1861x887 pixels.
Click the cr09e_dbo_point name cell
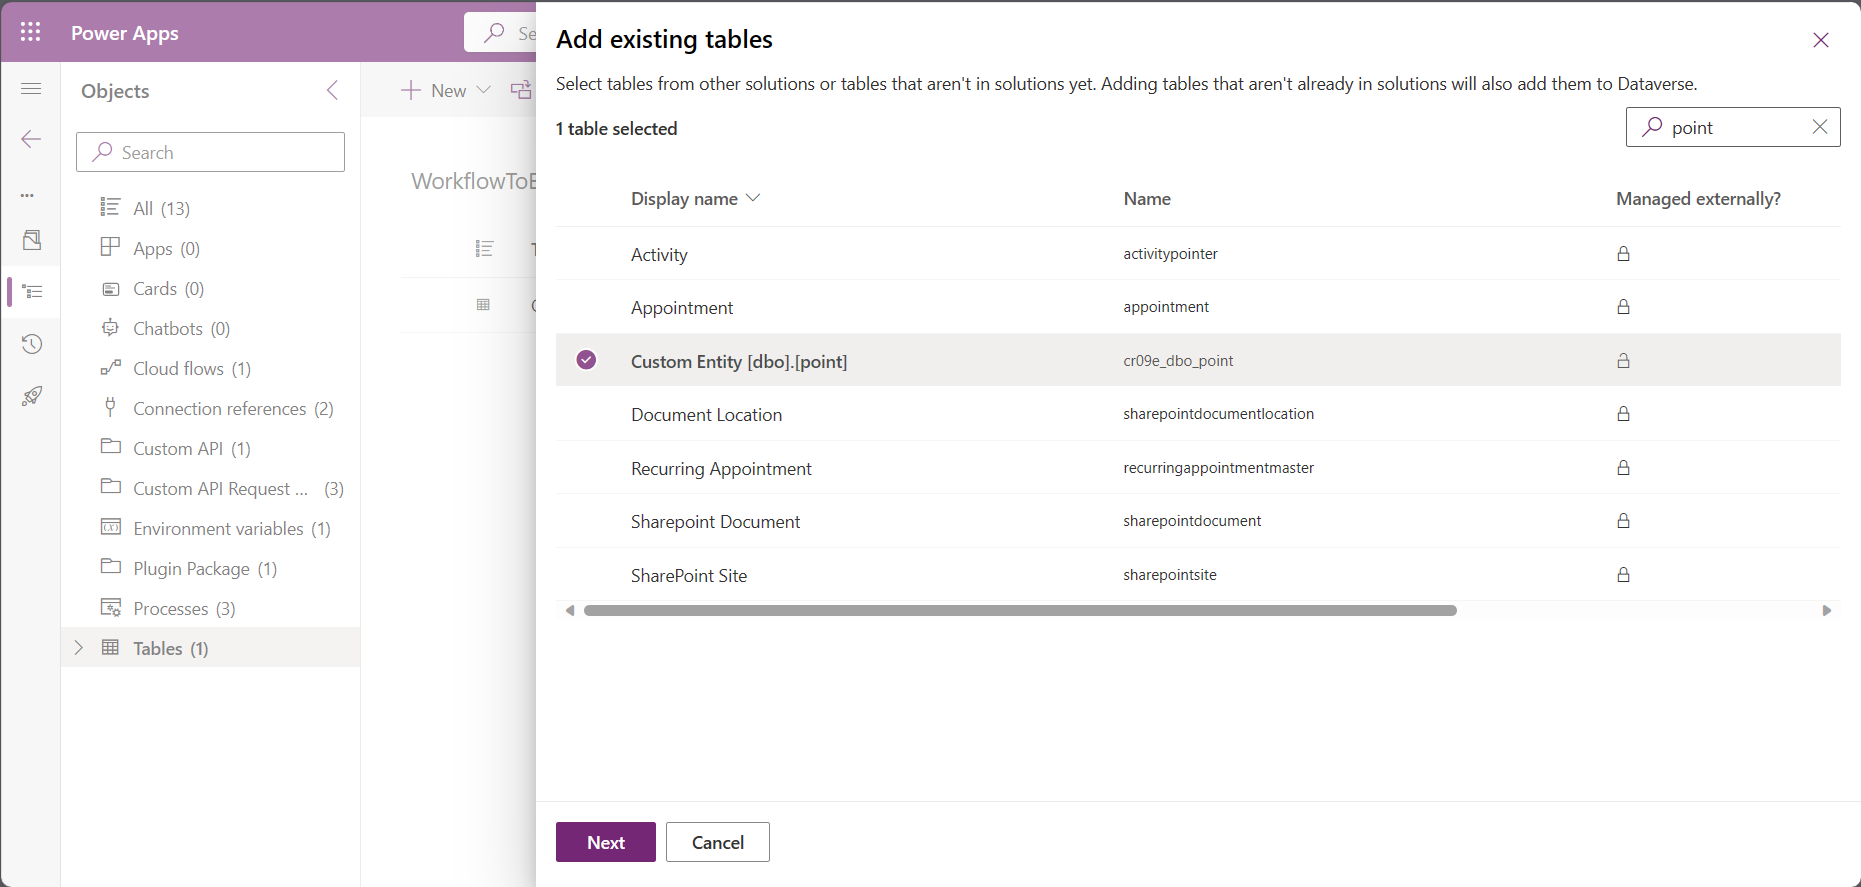(1178, 361)
